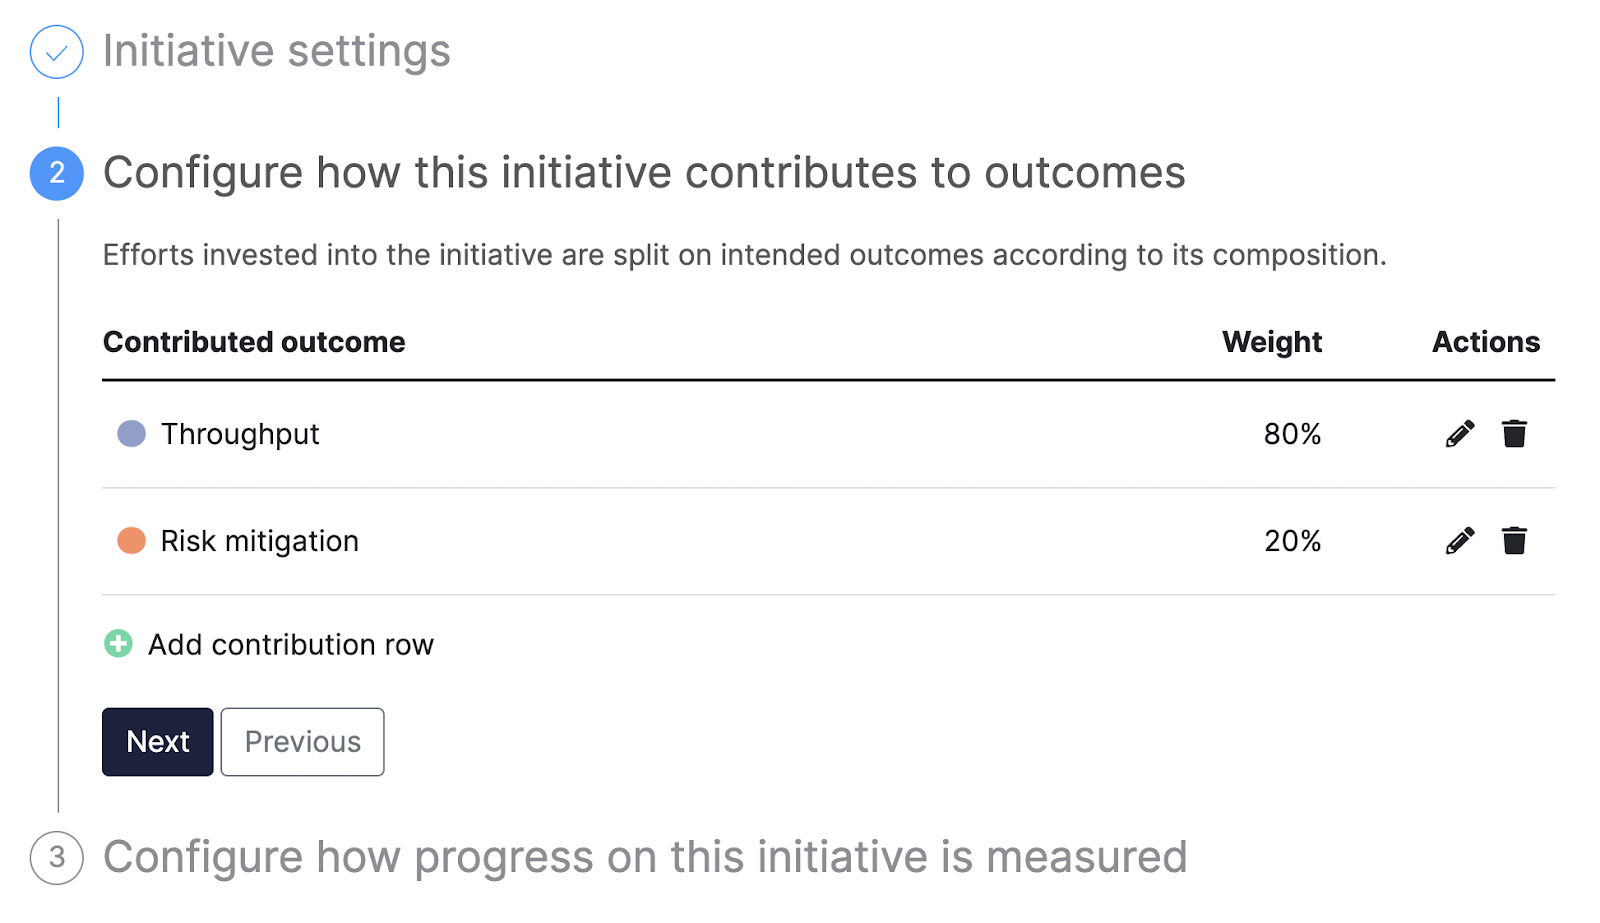Viewport: 1600px width, 923px height.
Task: Click the green plus add icon
Action: 118,644
